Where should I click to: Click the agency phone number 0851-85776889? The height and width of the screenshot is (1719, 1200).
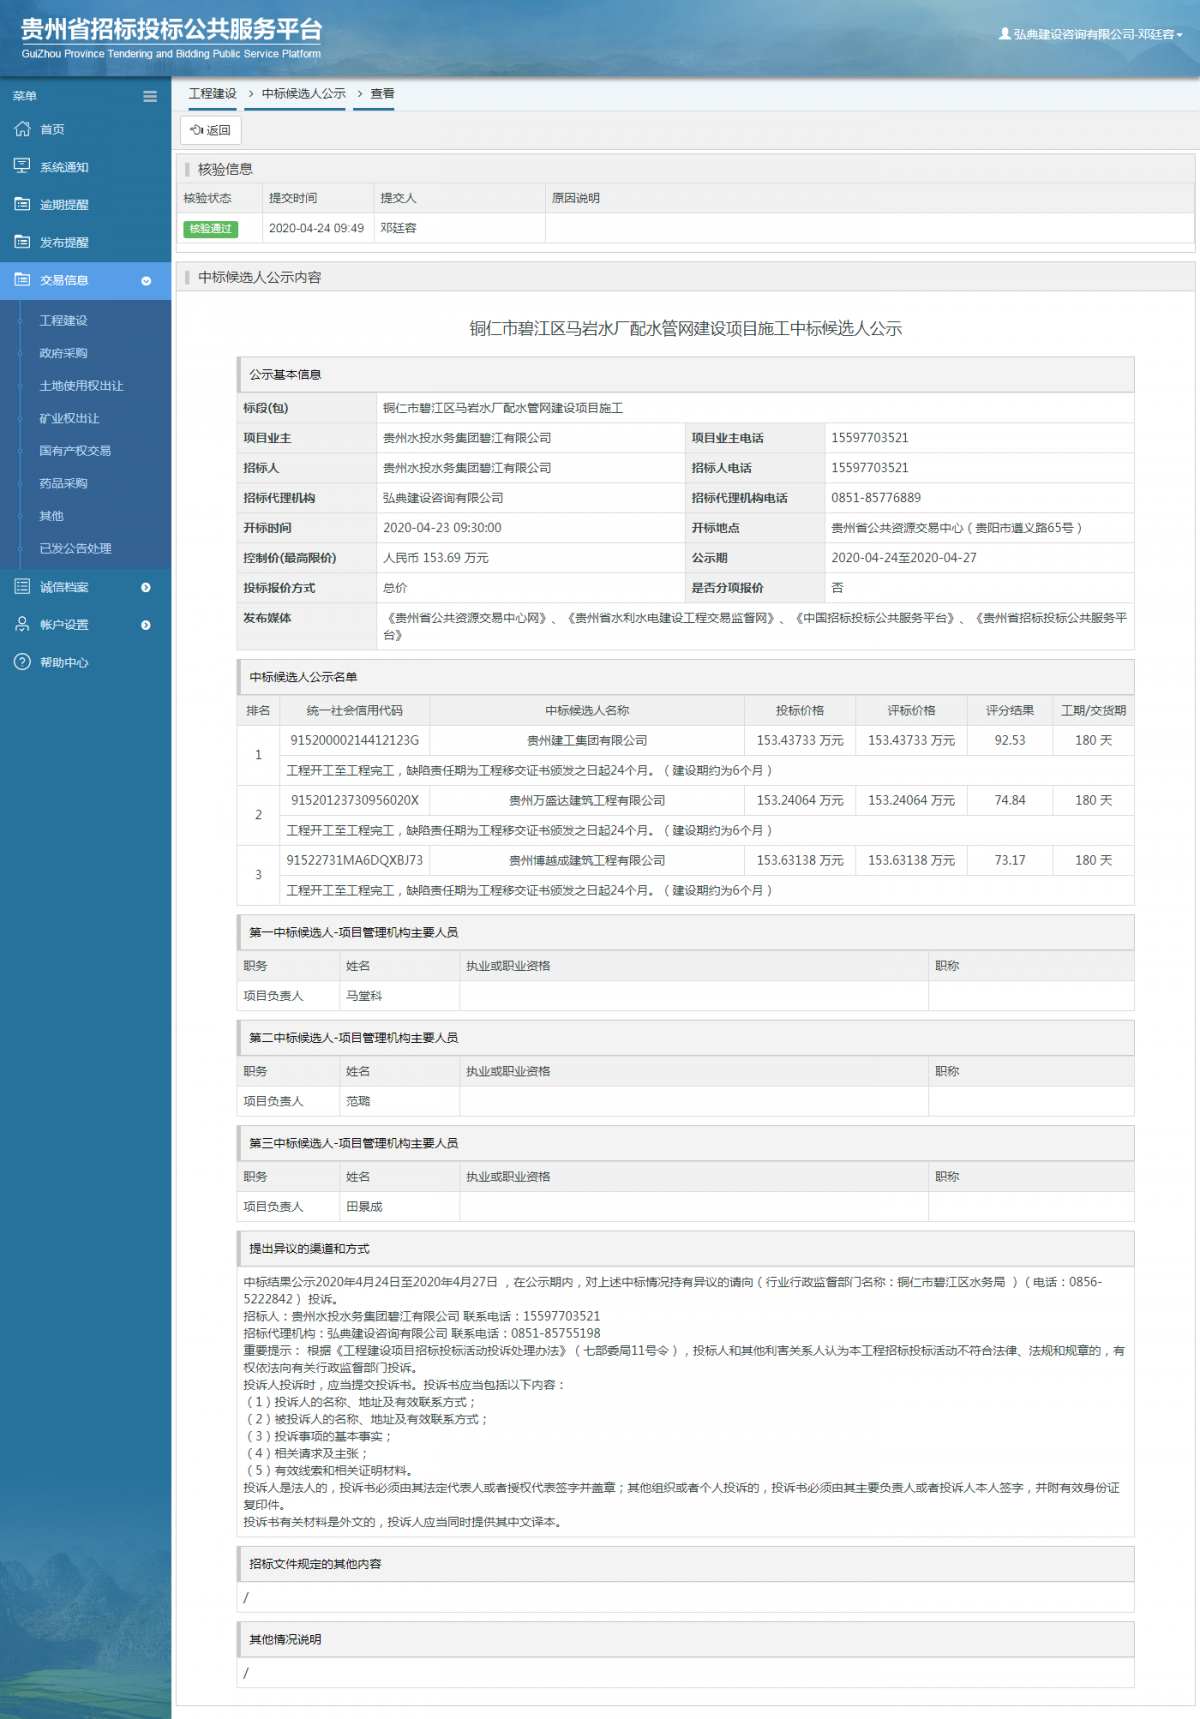876,498
